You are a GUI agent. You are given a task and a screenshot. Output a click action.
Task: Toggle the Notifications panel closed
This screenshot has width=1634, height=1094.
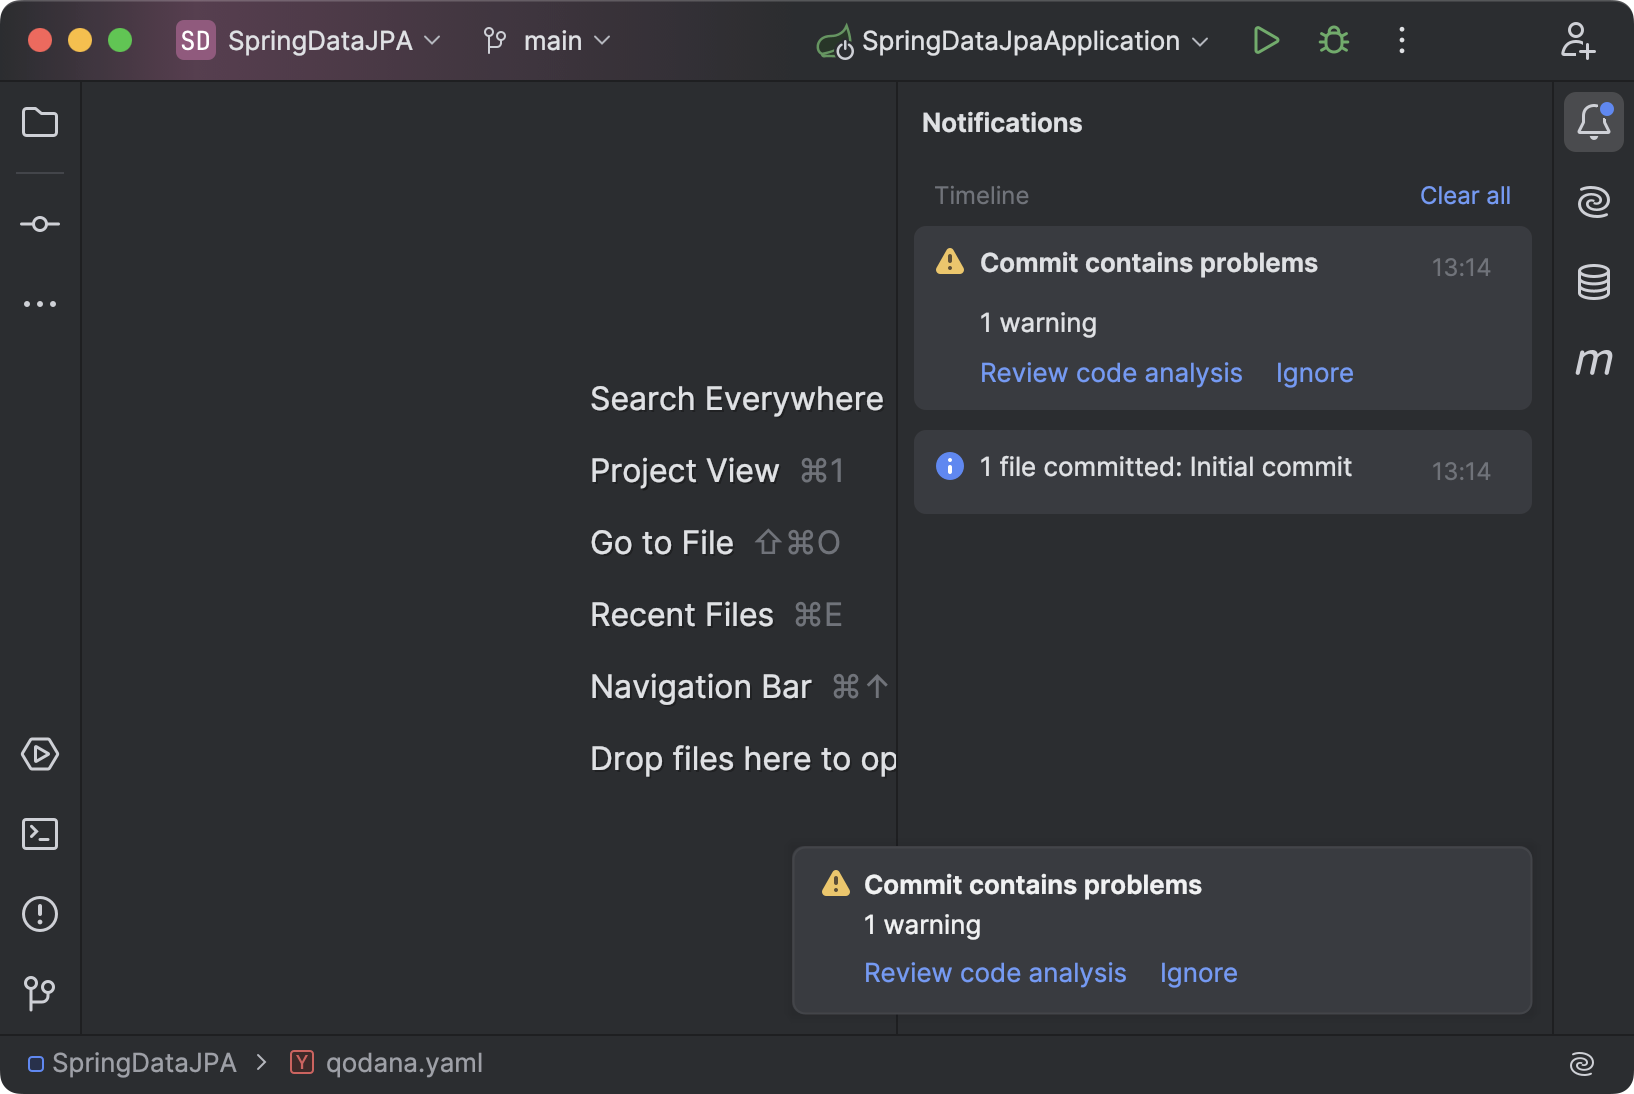1593,122
